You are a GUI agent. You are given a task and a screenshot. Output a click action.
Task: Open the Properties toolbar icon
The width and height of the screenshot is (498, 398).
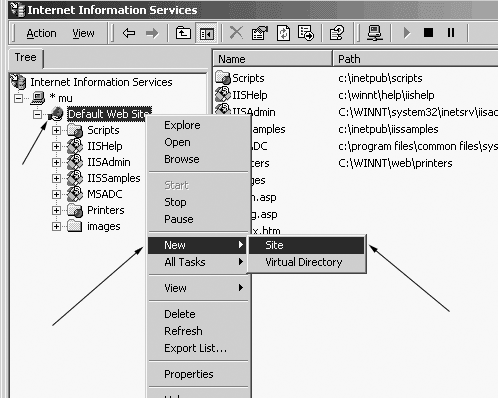(260, 33)
